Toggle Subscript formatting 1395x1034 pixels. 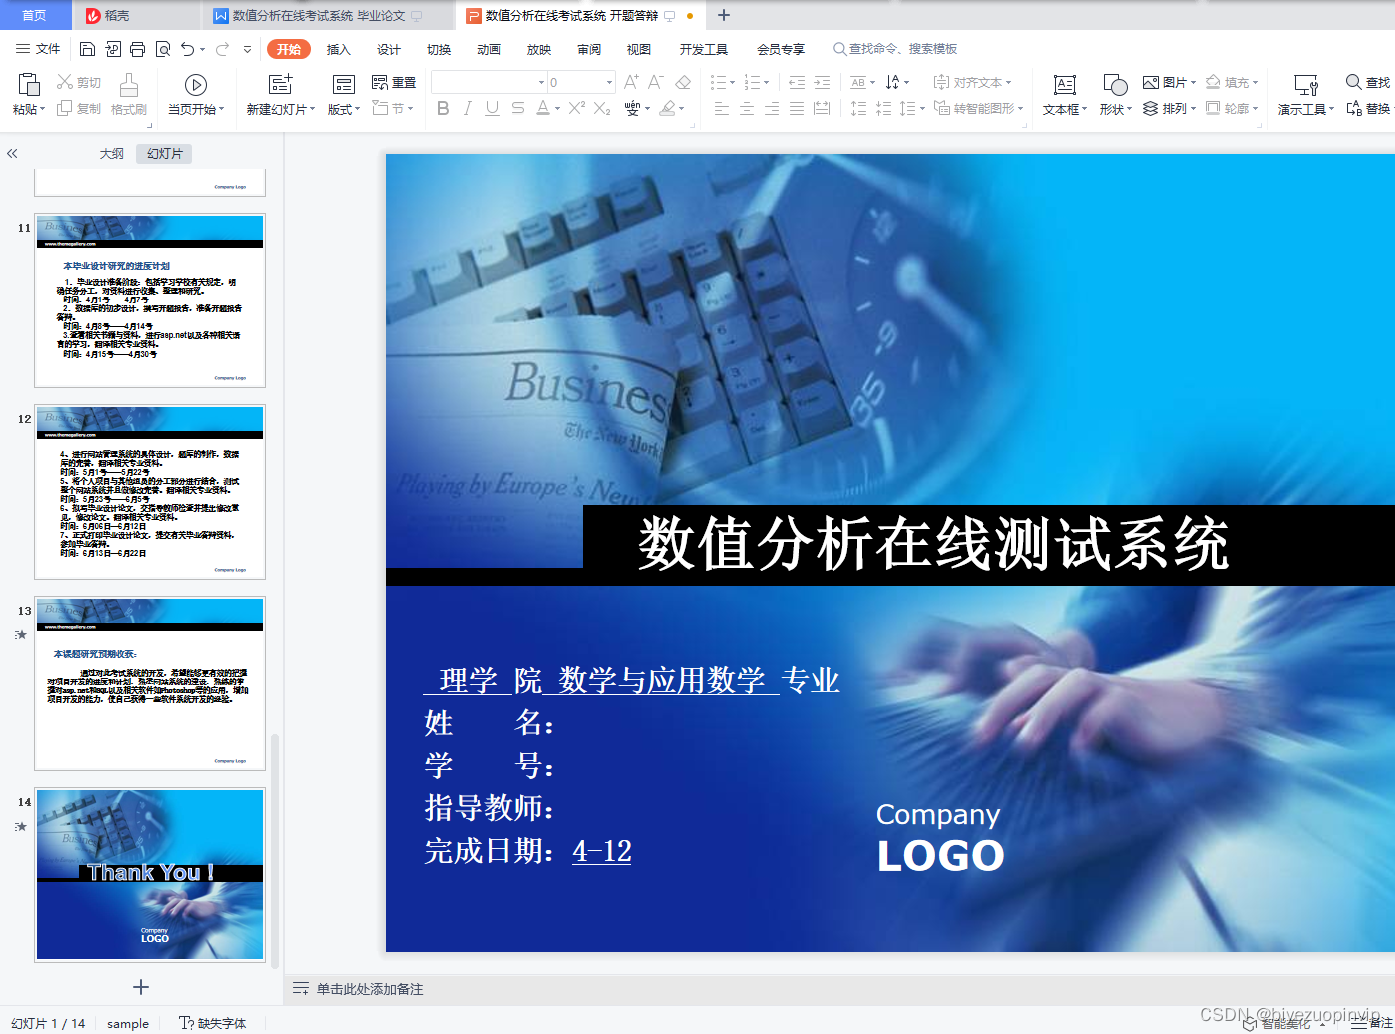pyautogui.click(x=602, y=108)
